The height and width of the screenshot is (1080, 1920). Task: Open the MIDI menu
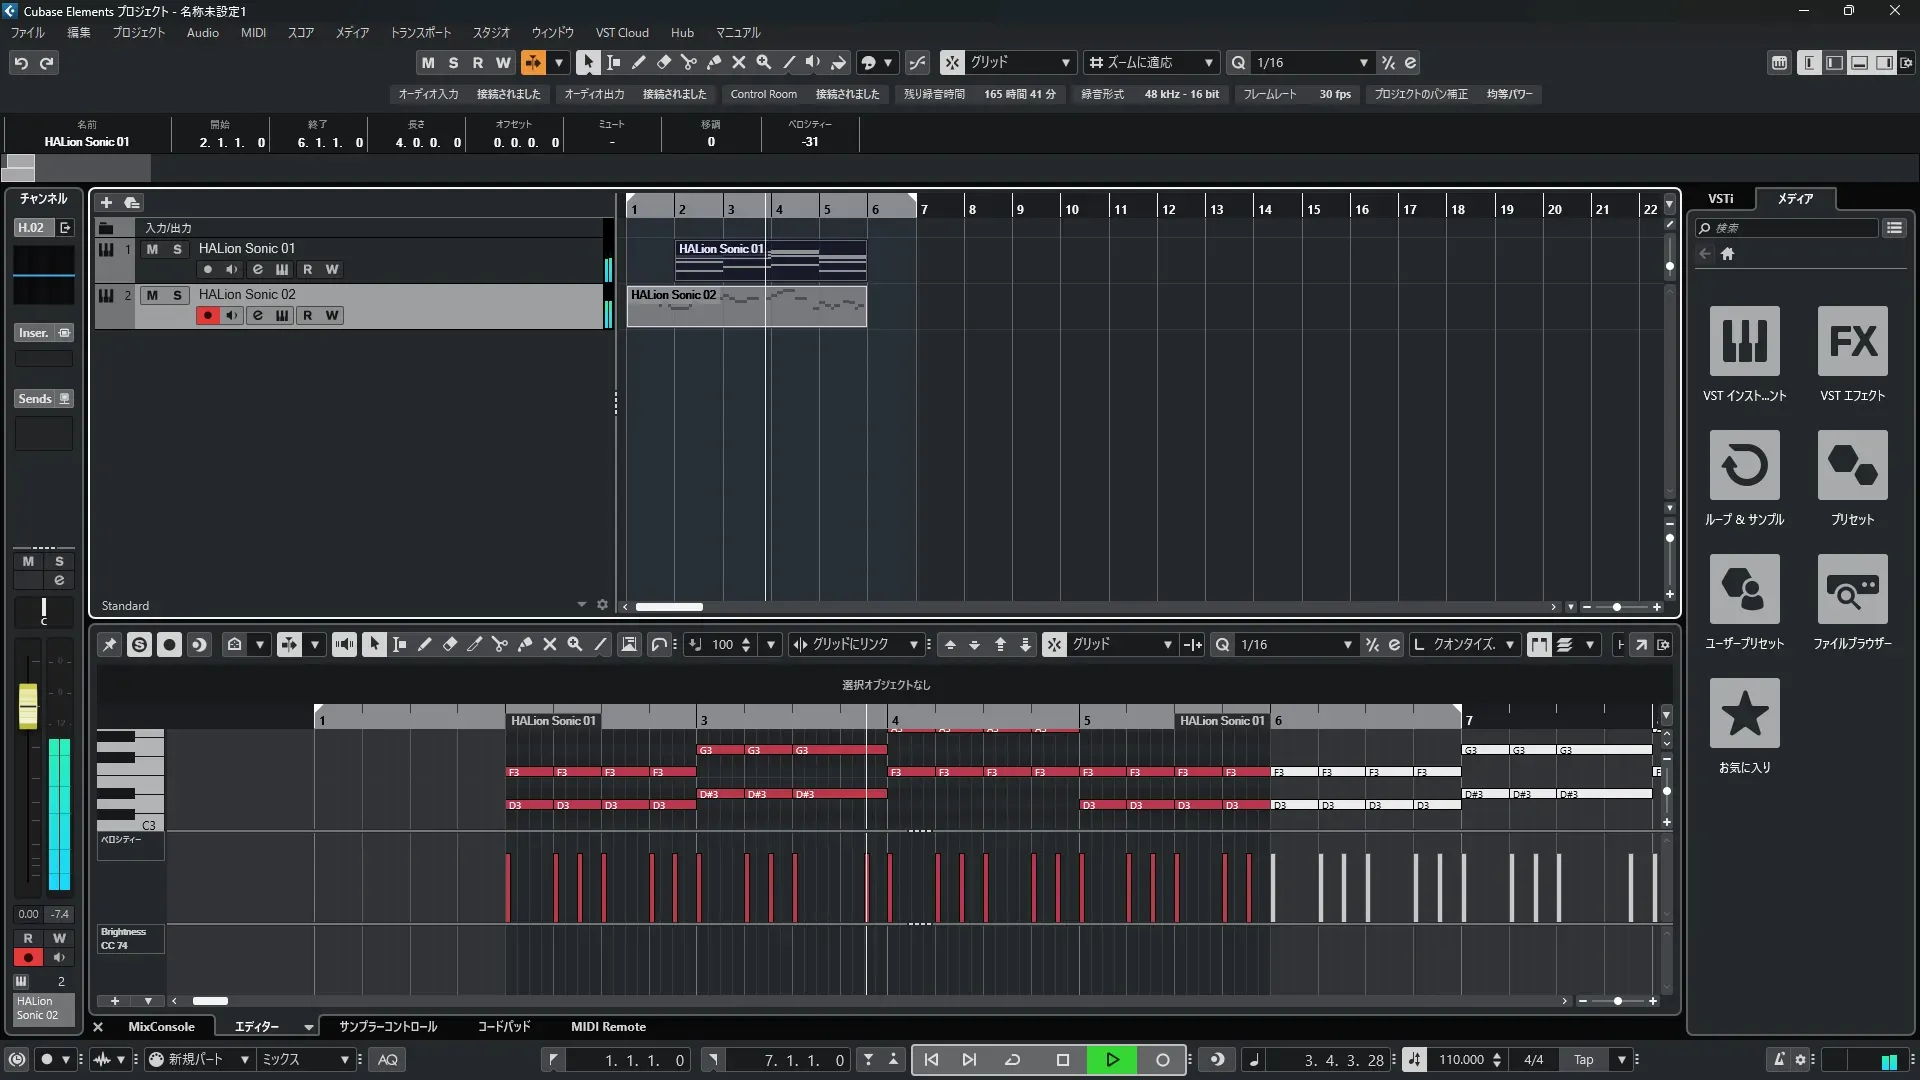[x=253, y=33]
